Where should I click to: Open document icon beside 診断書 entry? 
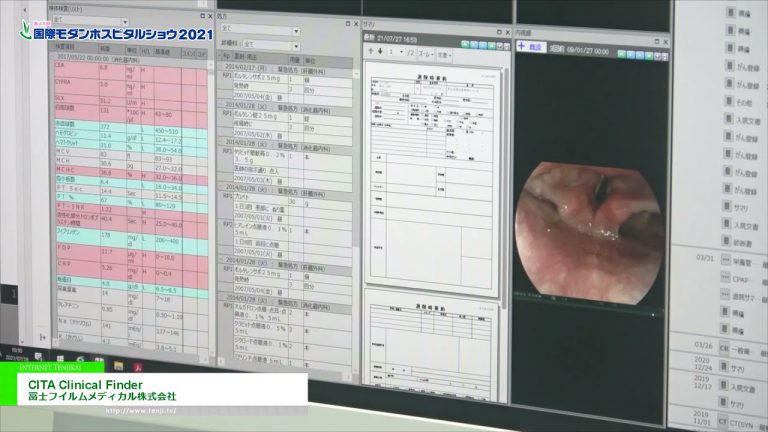point(727,241)
